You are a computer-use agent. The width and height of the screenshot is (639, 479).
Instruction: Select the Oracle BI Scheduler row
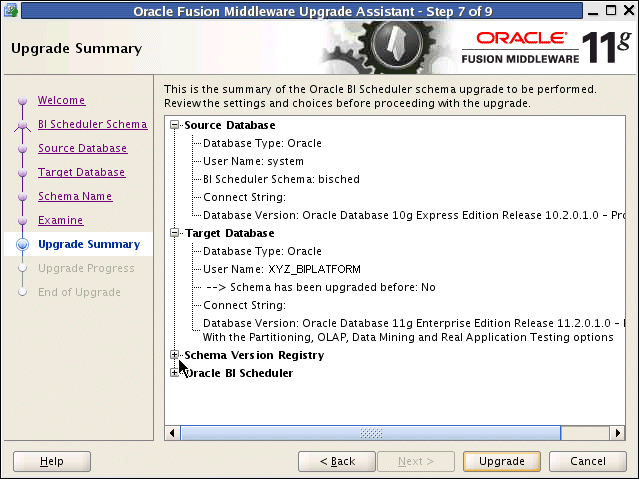pos(239,373)
